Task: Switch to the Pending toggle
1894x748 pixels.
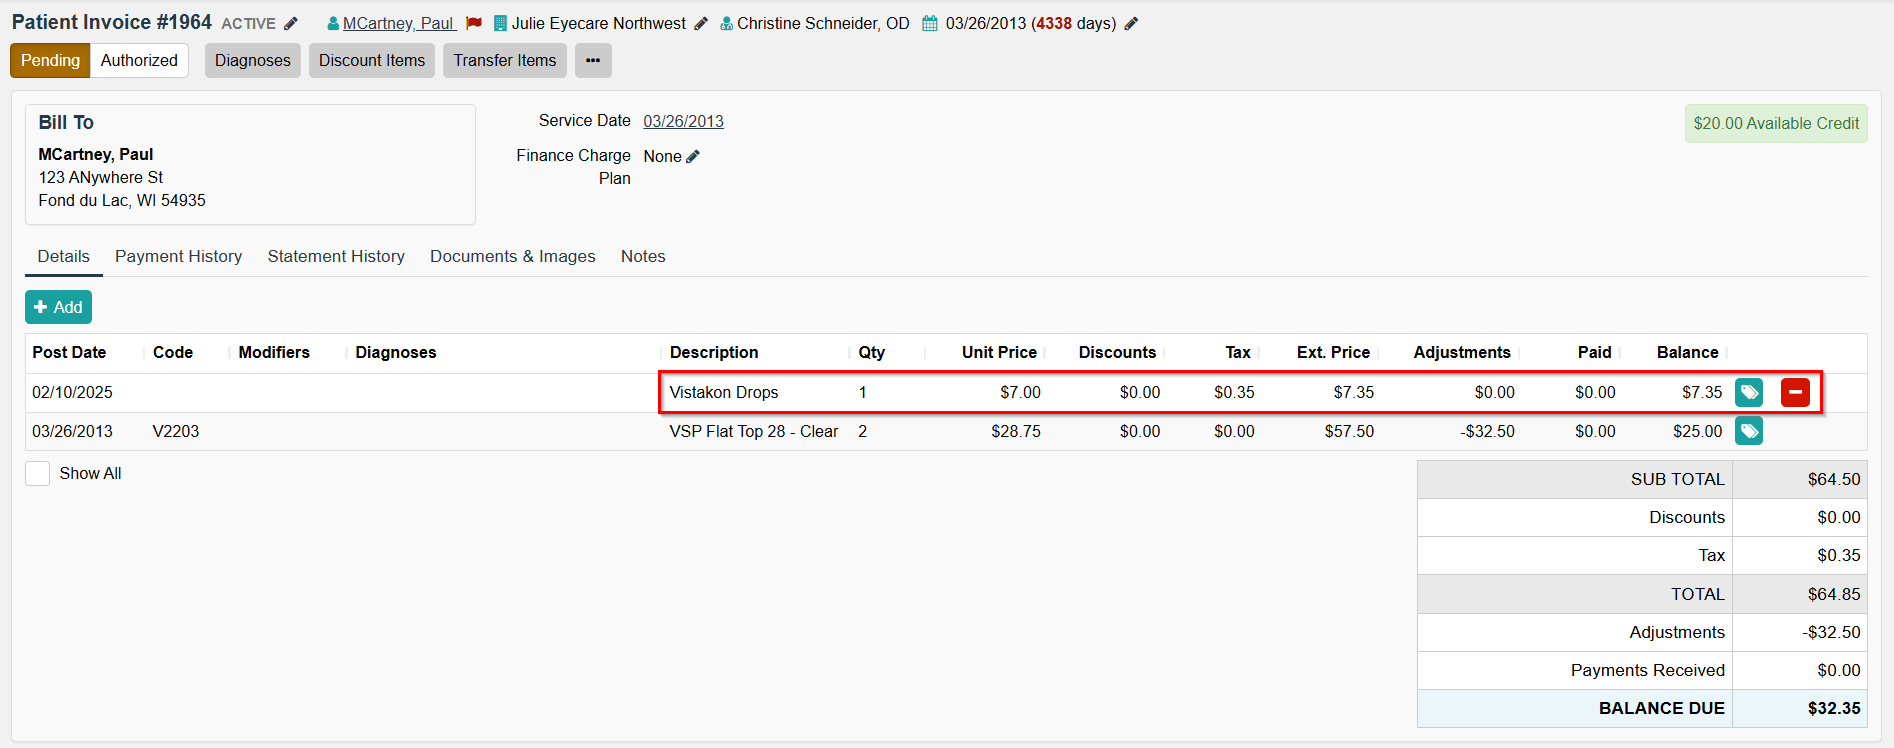Action: 50,60
